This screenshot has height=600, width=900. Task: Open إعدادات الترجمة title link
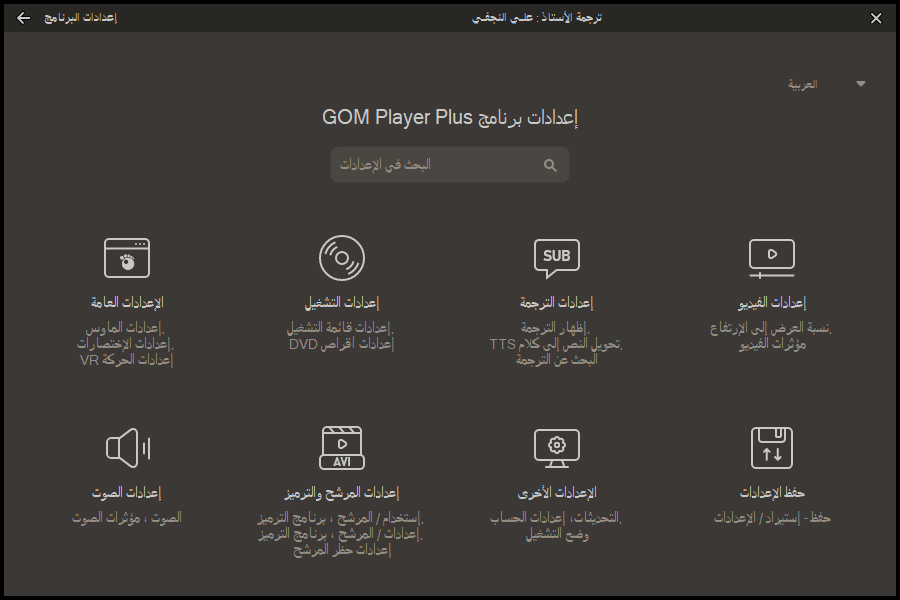557,303
